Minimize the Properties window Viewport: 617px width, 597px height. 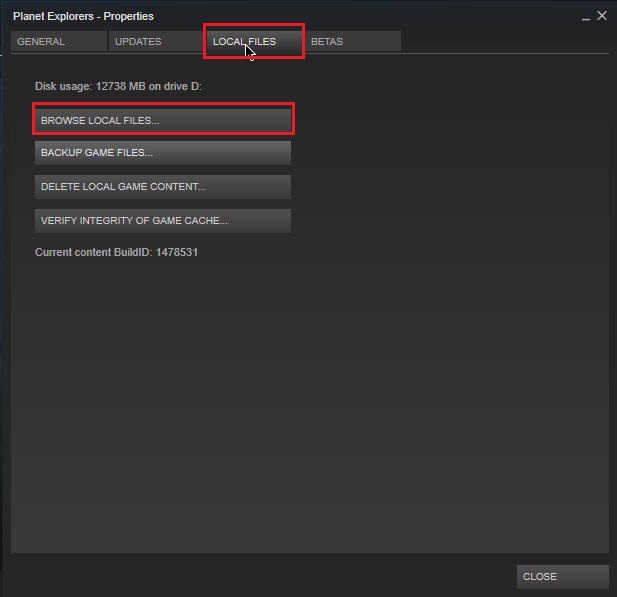[x=586, y=18]
